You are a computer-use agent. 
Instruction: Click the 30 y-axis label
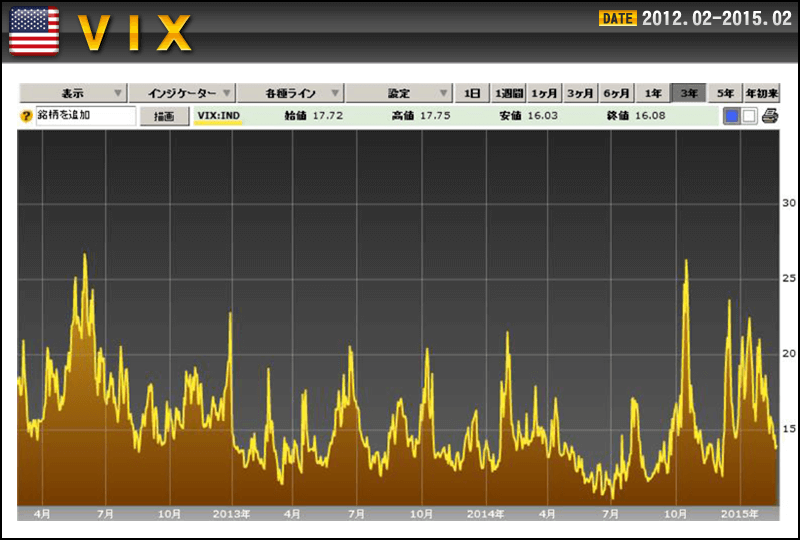[789, 203]
